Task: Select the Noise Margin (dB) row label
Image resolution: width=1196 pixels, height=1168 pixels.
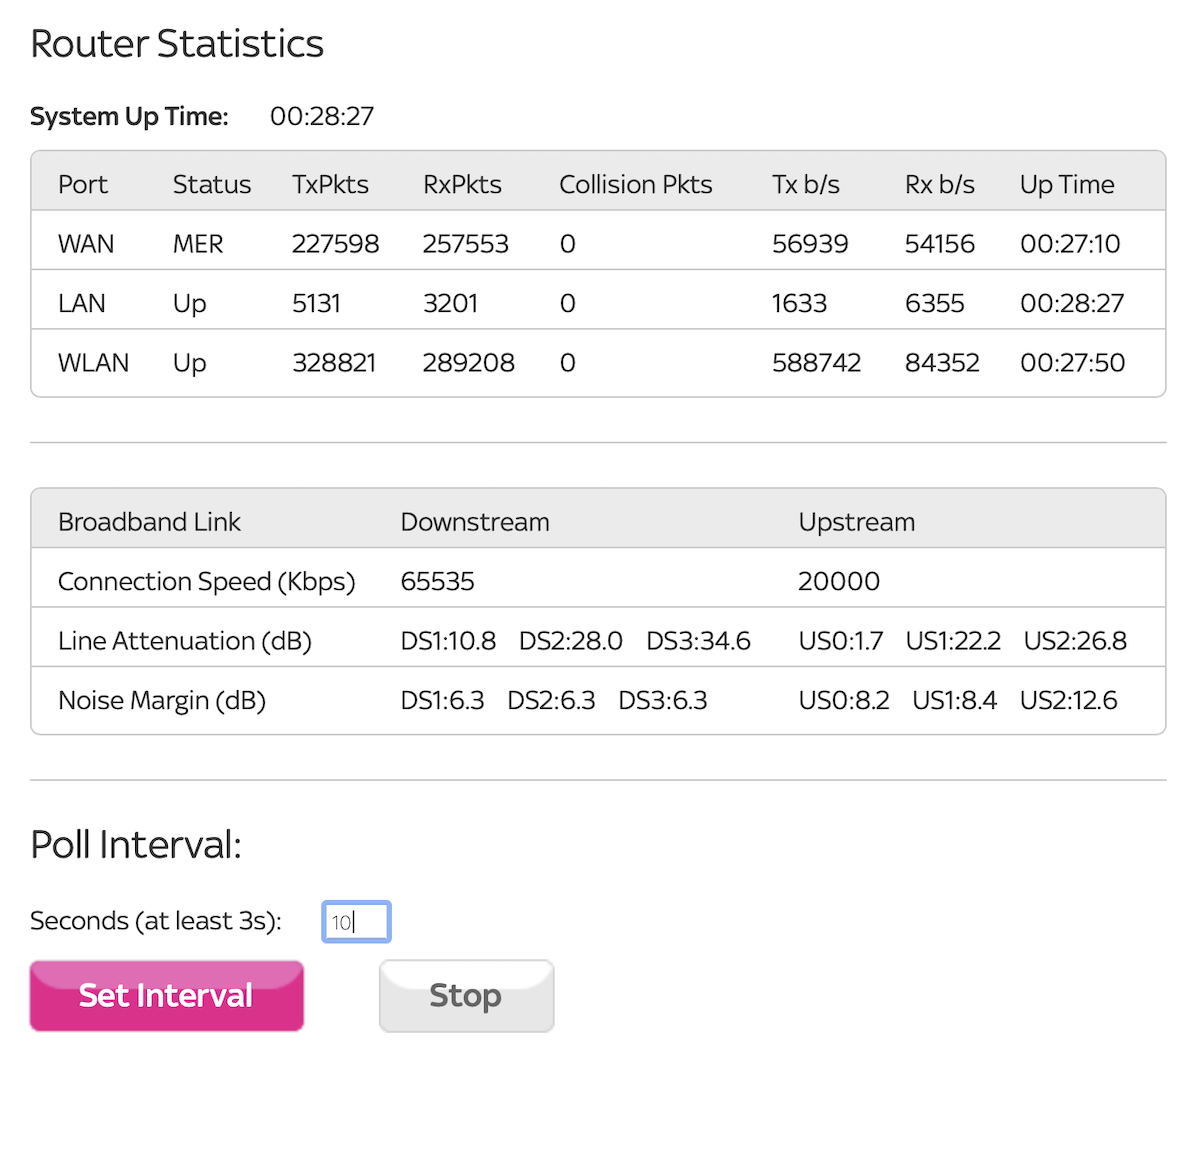Action: [x=162, y=701]
